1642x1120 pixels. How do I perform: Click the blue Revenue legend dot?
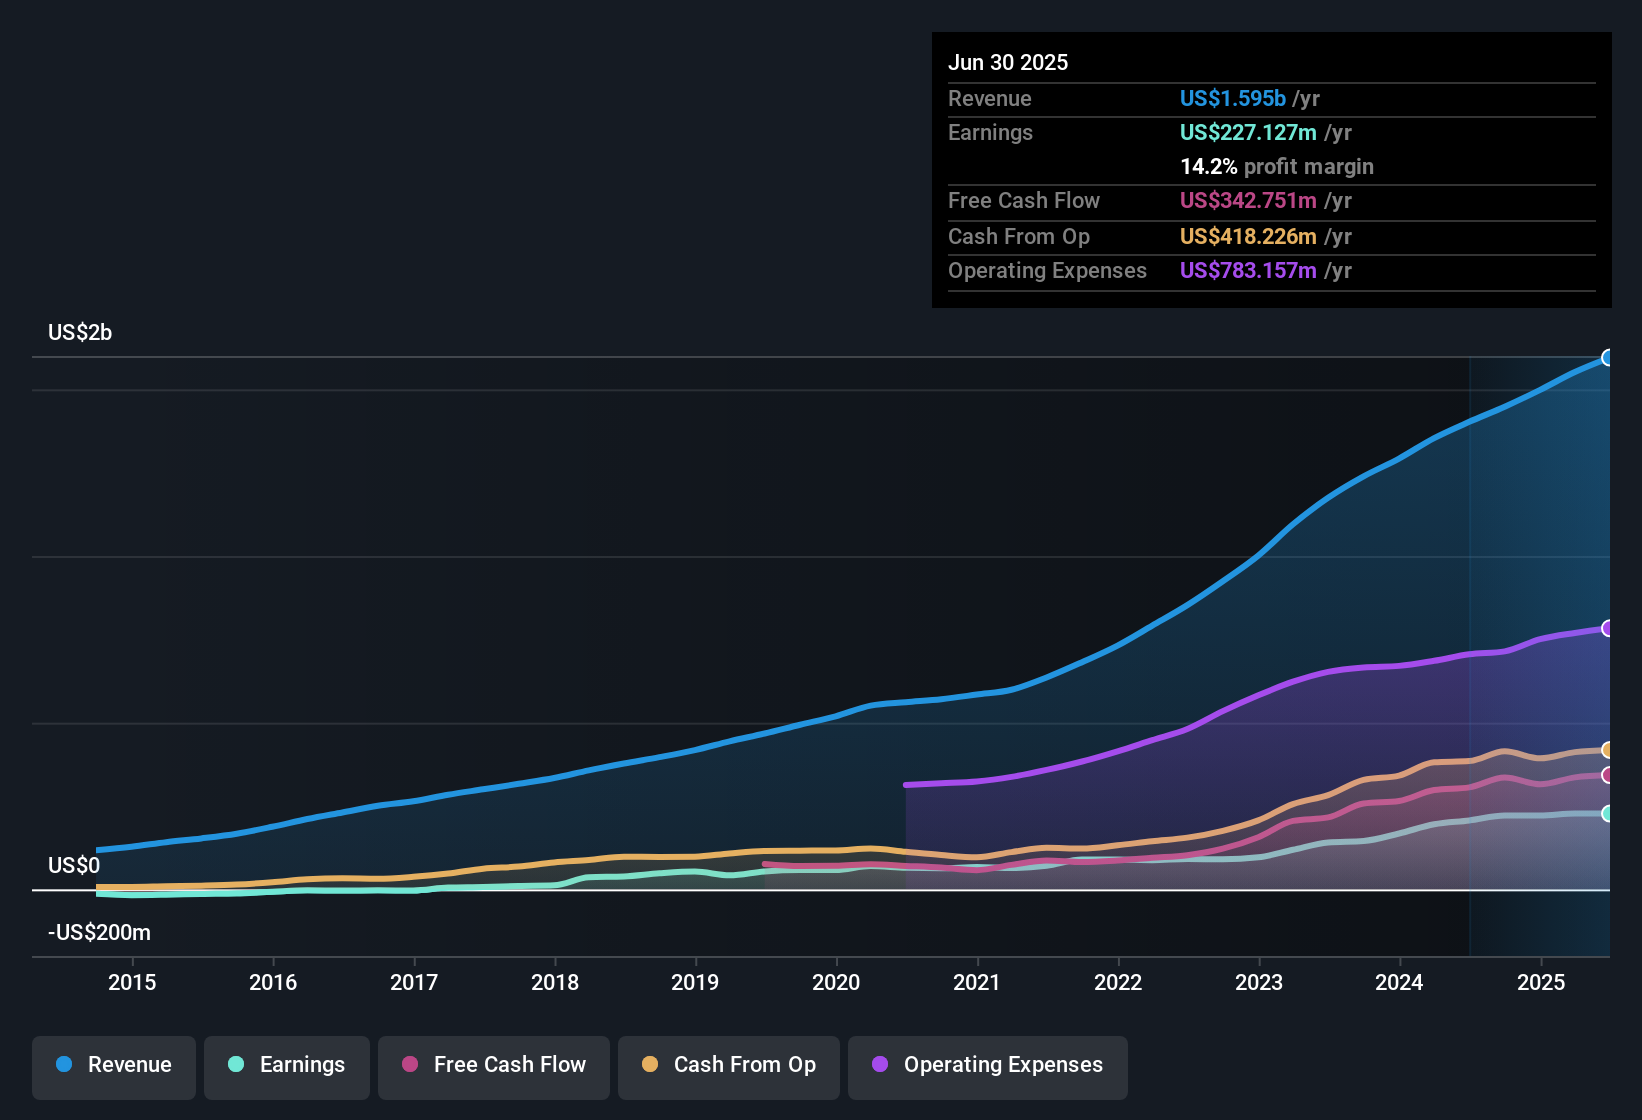[x=64, y=1065]
